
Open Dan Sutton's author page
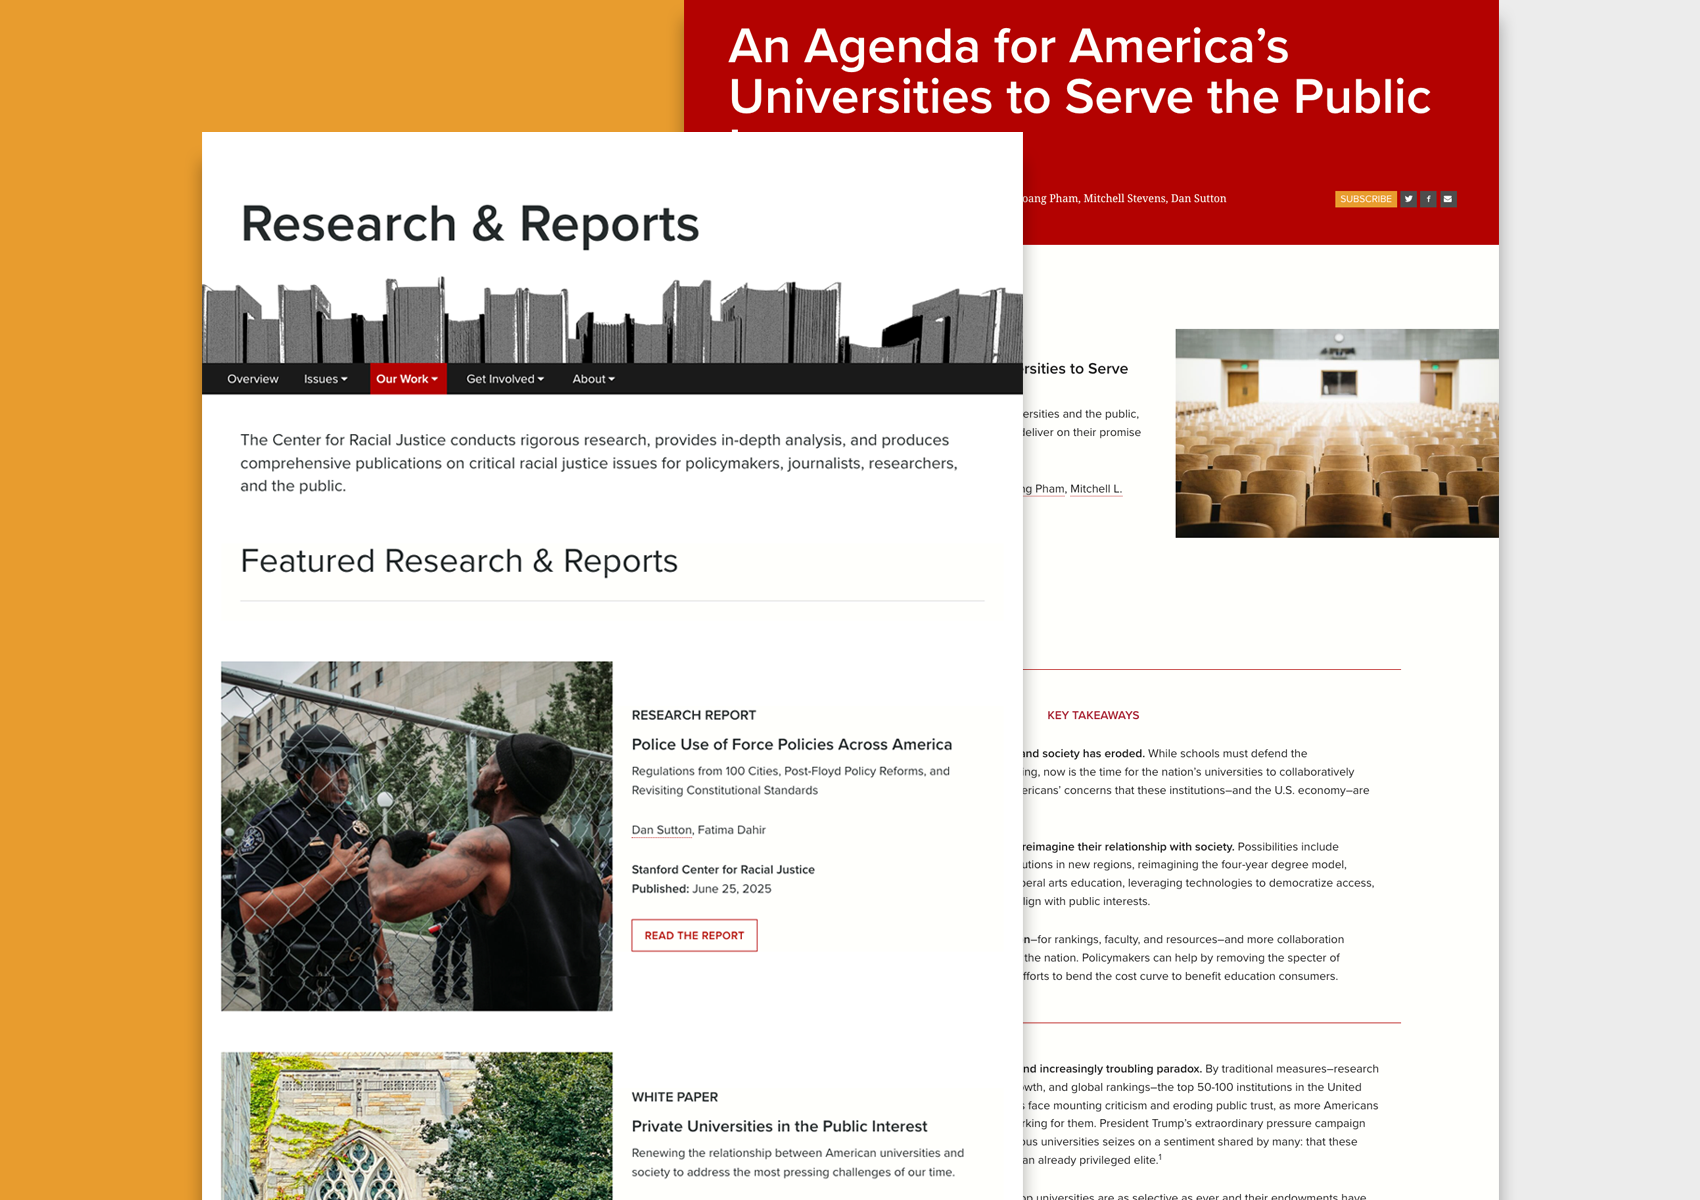tap(660, 830)
